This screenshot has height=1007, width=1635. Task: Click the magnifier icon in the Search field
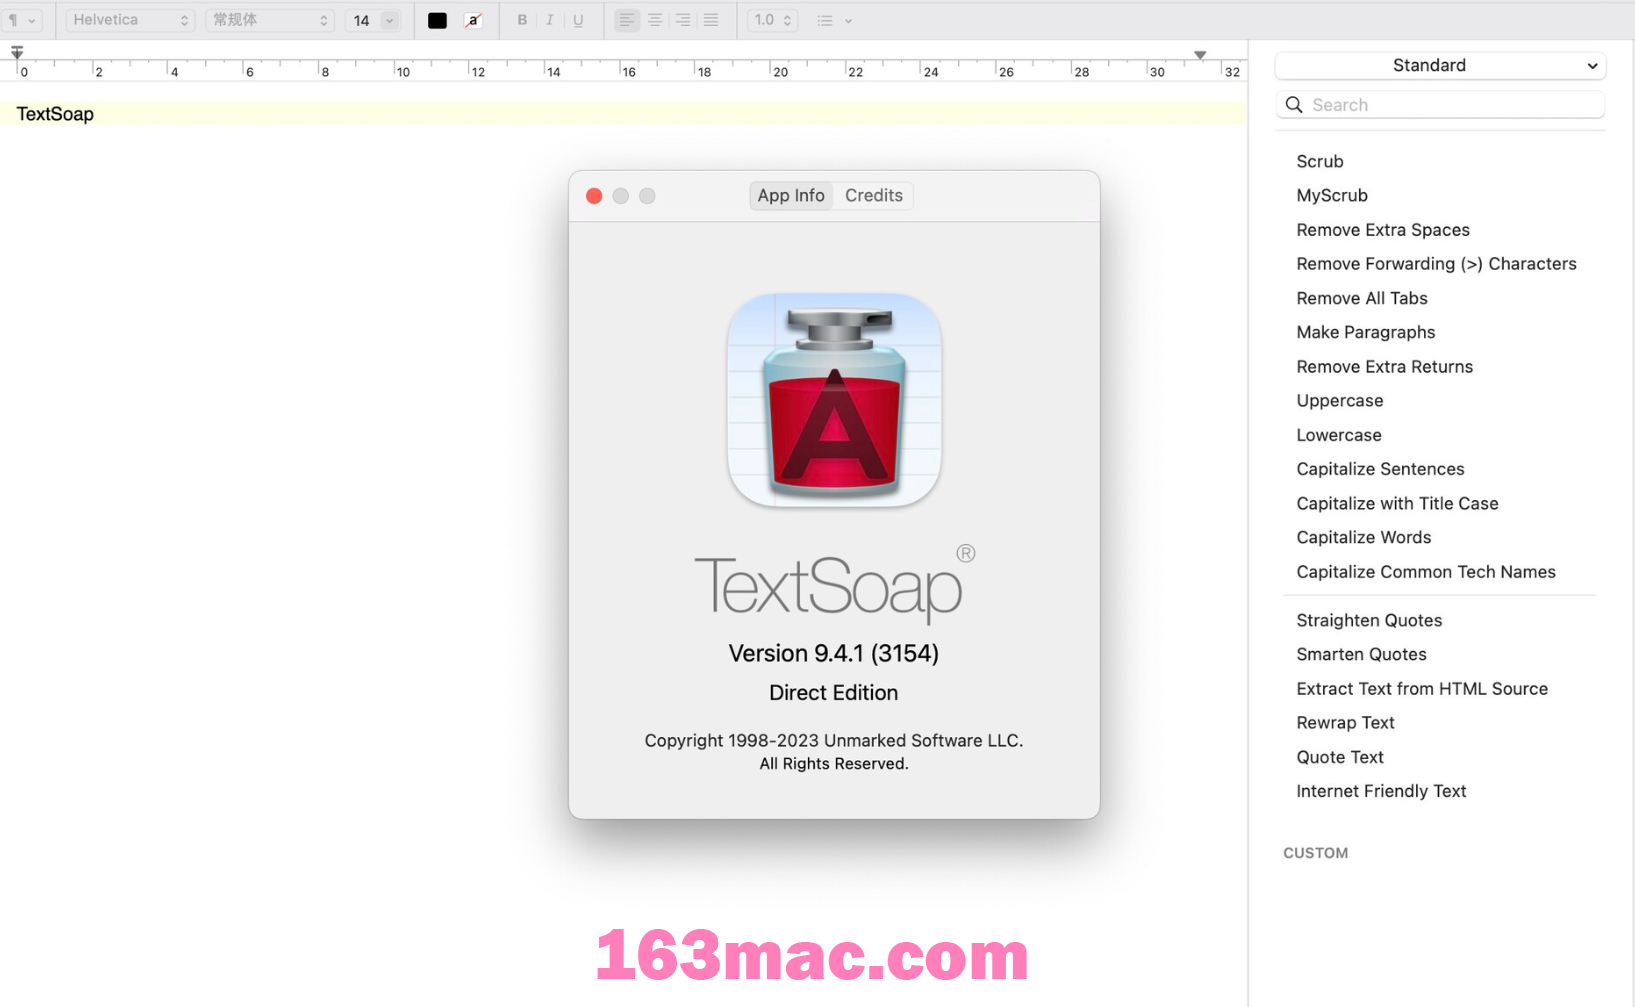(1294, 105)
